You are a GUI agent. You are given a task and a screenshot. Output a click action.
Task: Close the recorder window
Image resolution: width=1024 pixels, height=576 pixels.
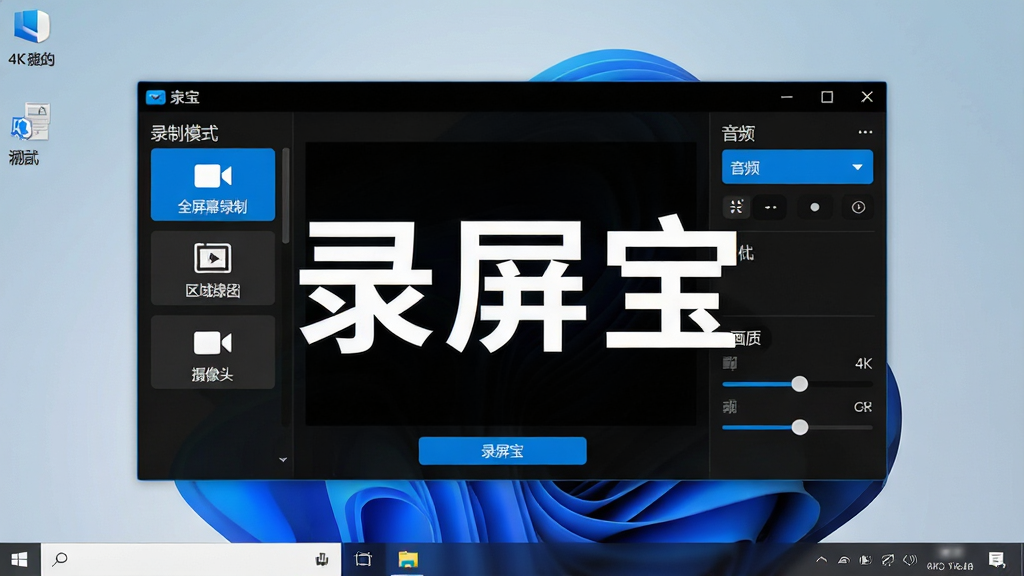867,97
